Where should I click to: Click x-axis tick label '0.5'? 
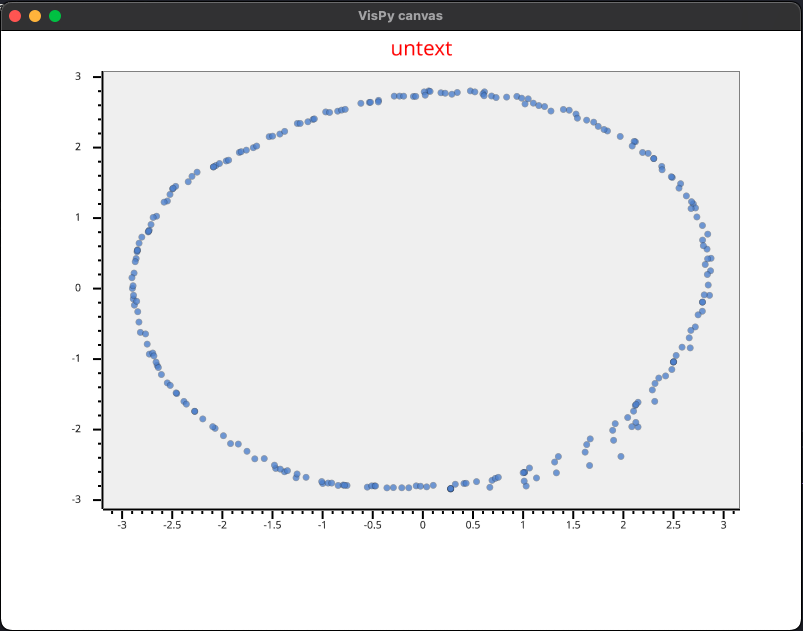[473, 525]
